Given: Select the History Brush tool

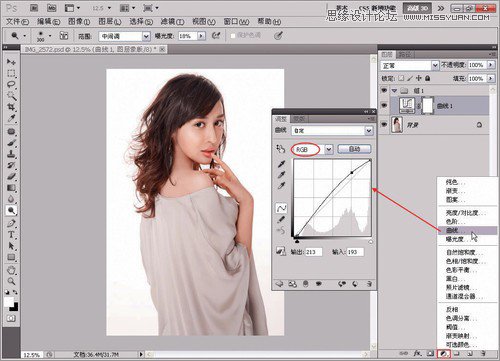Looking at the screenshot, I should tap(11, 165).
